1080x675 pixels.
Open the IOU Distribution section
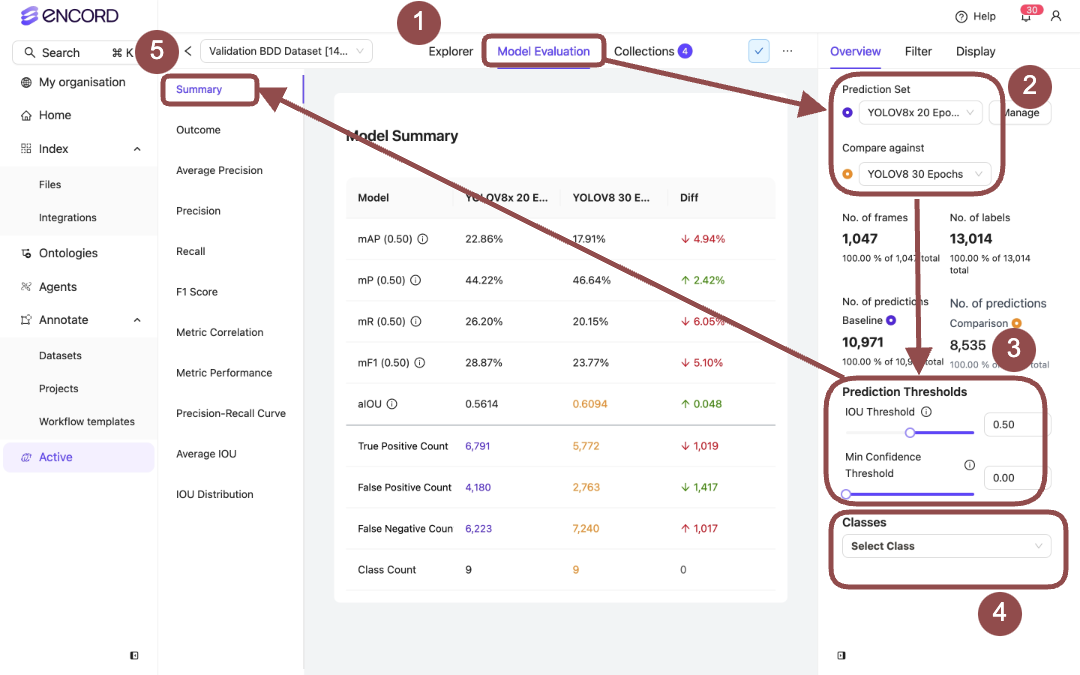(215, 495)
